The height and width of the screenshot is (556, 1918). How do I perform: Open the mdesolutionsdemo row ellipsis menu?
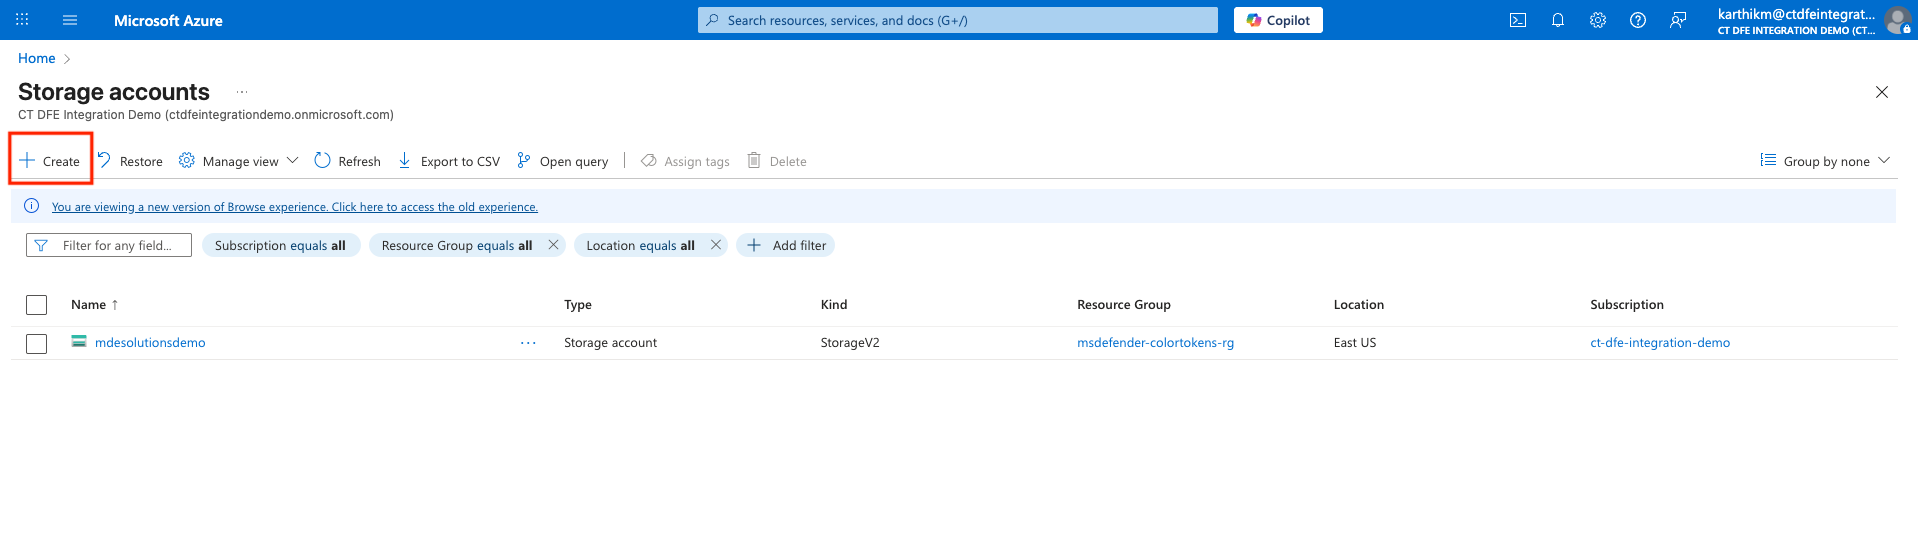pyautogui.click(x=528, y=343)
